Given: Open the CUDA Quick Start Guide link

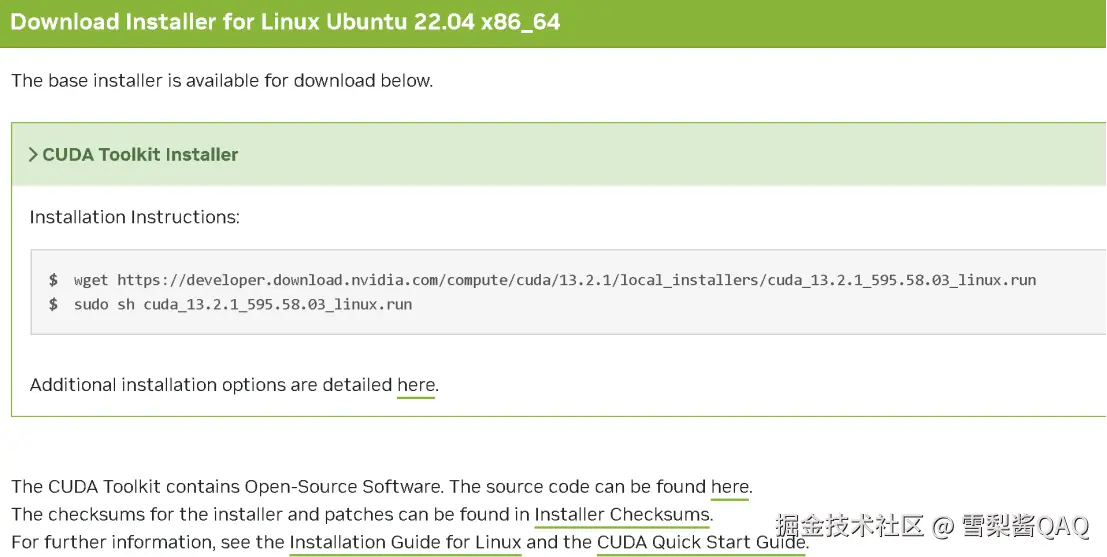Looking at the screenshot, I should pos(700,543).
